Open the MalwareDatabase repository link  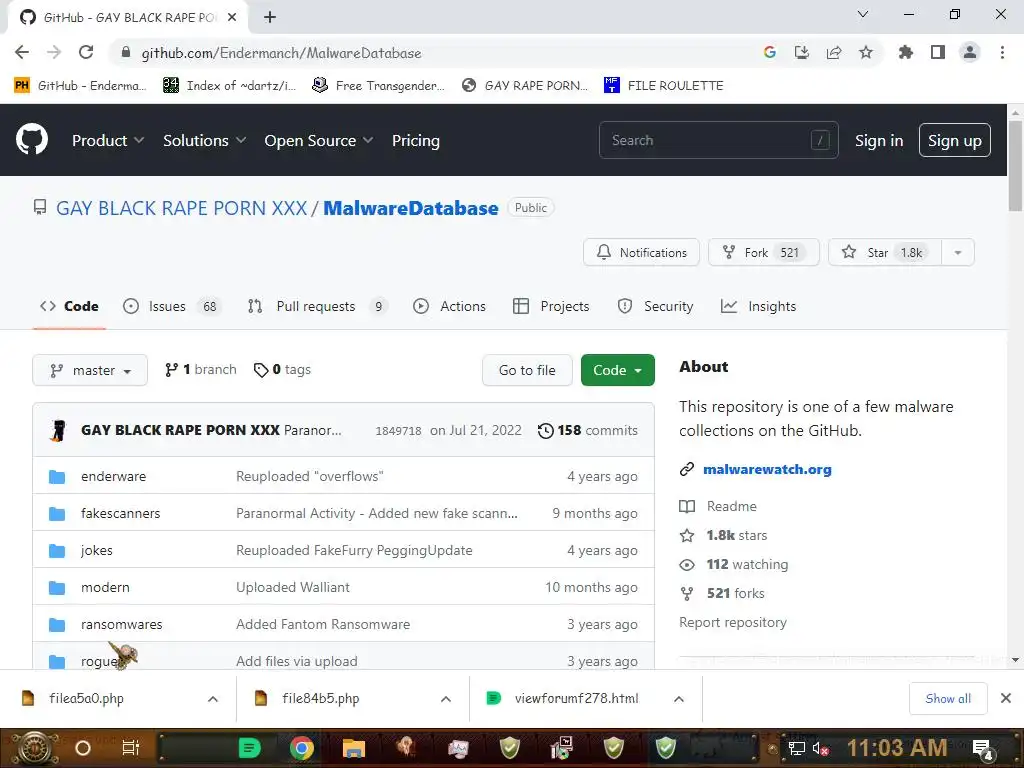[x=411, y=208]
